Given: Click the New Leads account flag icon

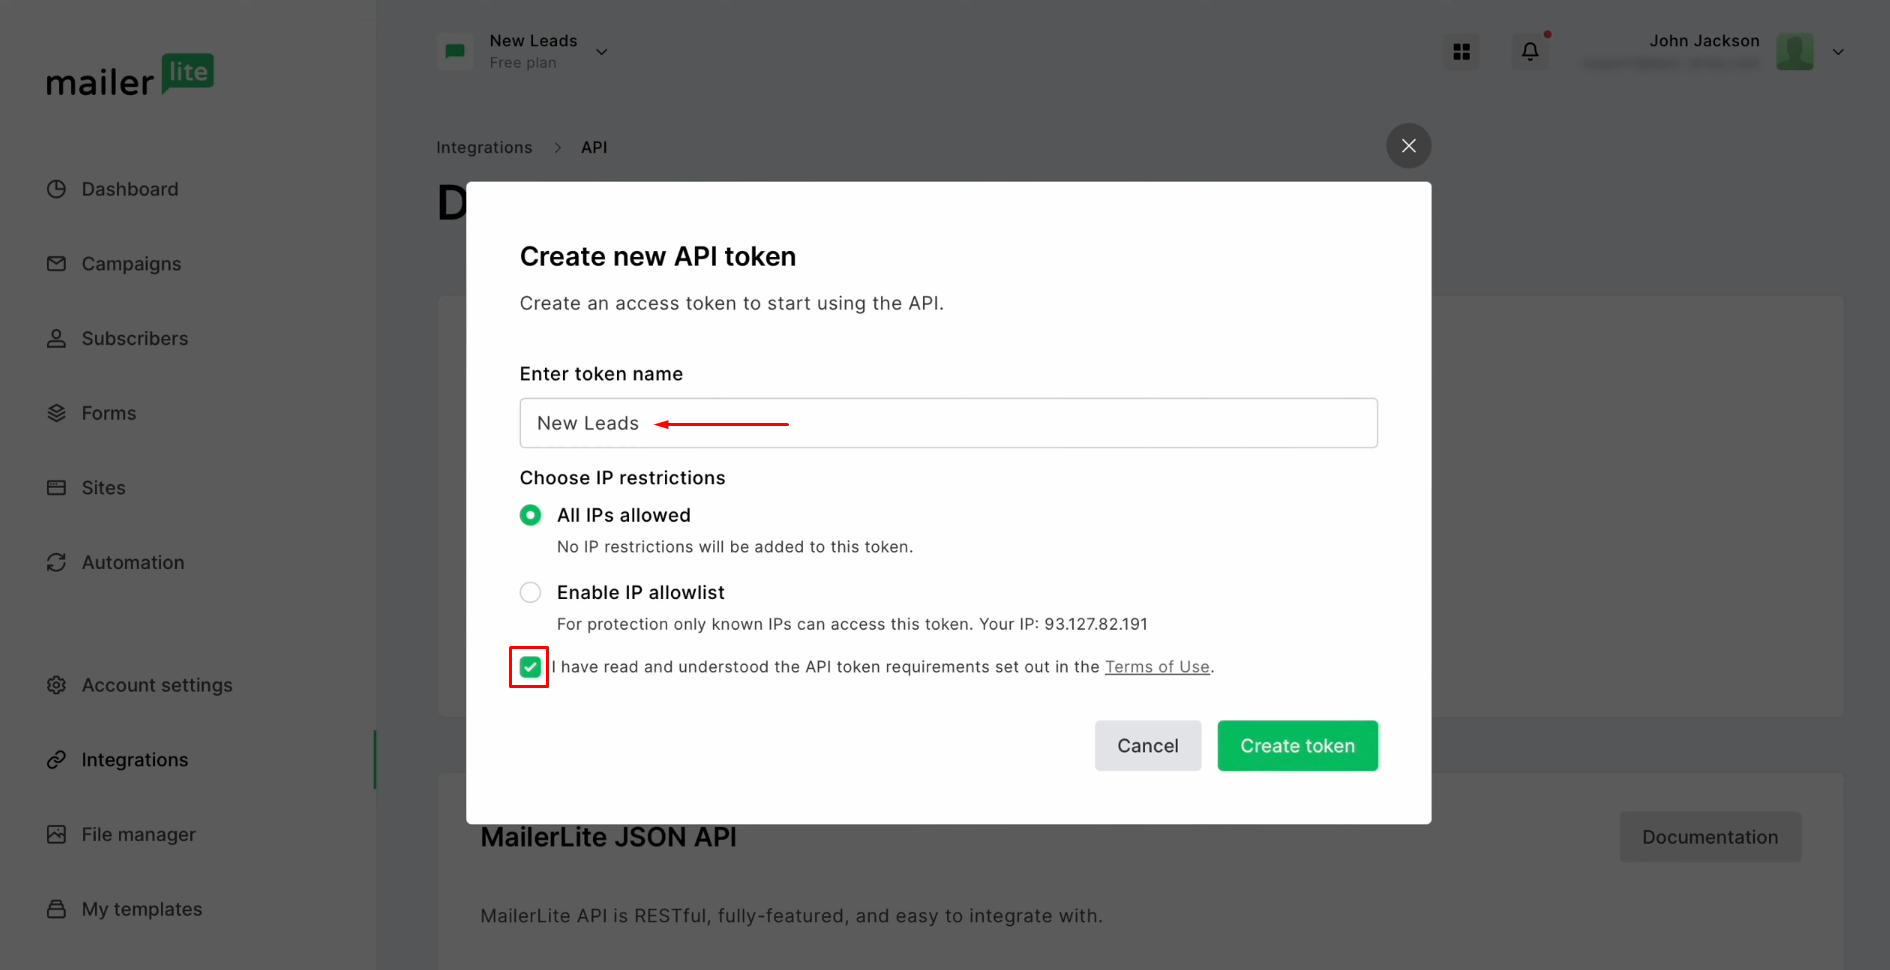Looking at the screenshot, I should pos(455,51).
